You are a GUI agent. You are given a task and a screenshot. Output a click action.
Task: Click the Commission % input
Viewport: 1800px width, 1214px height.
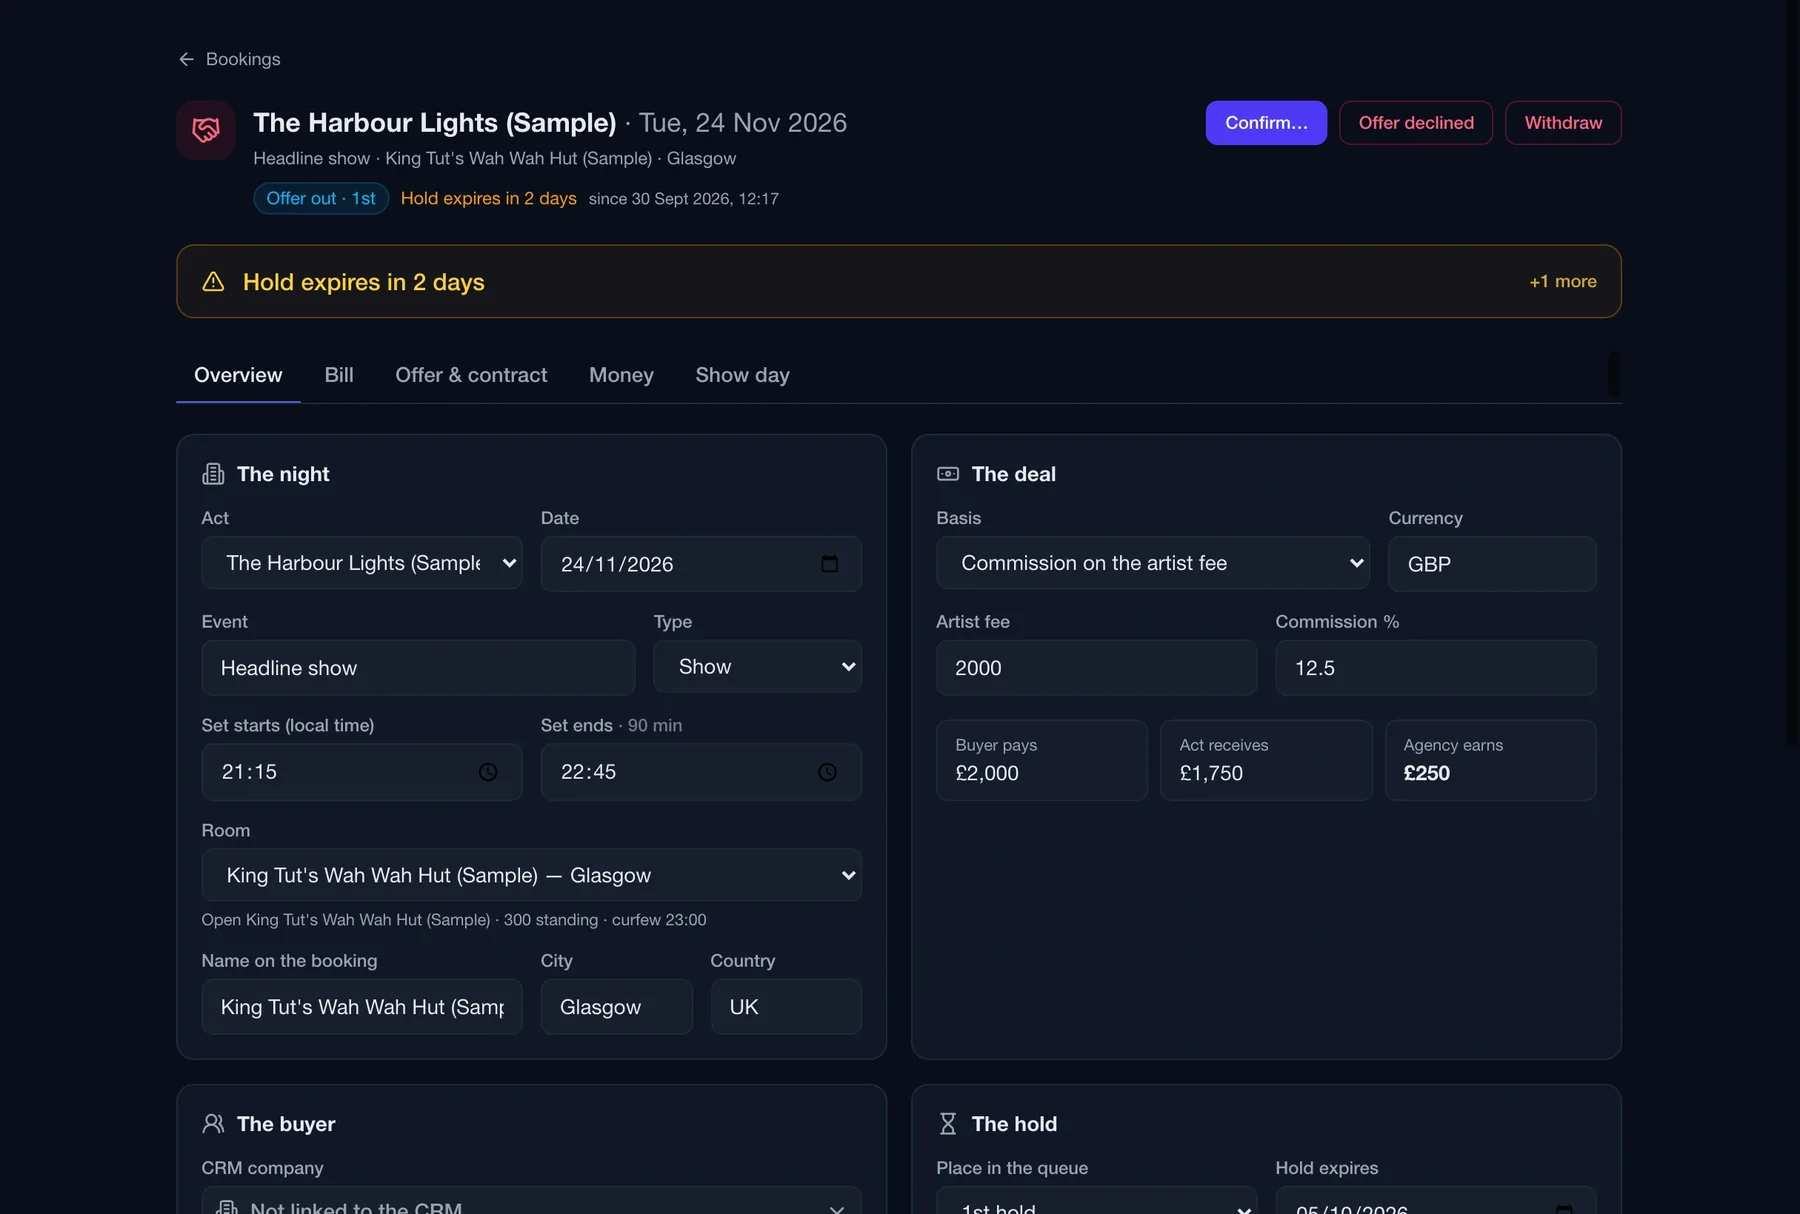[x=1435, y=668]
